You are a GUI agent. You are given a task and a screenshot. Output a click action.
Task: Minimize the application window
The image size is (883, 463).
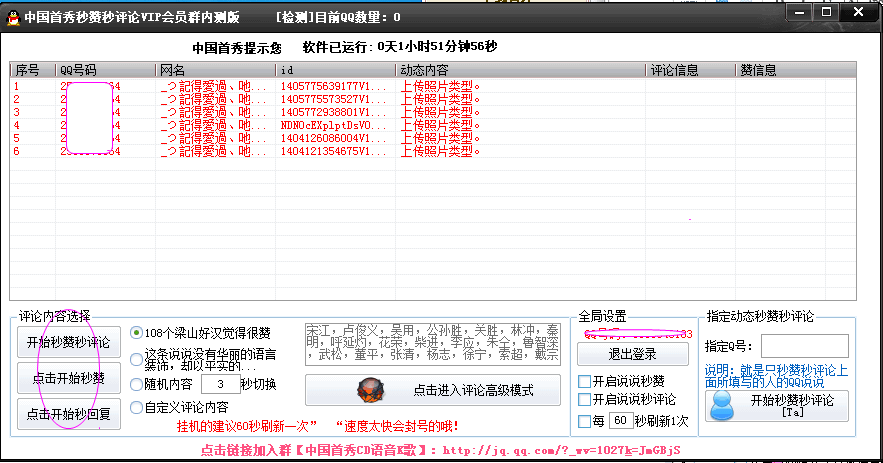pyautogui.click(x=799, y=12)
